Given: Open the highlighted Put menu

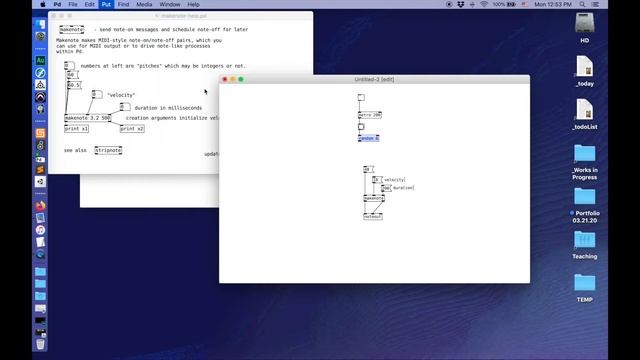Looking at the screenshot, I should 106,4.
